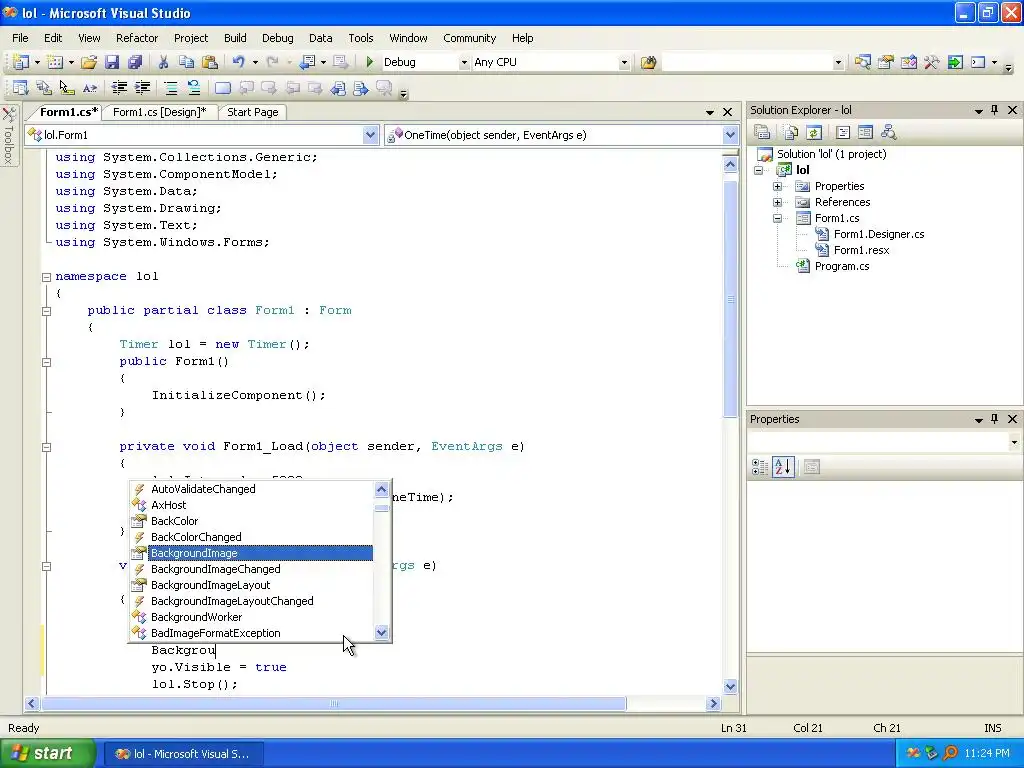
Task: Click the New Project toolbar icon
Action: pos(21,62)
